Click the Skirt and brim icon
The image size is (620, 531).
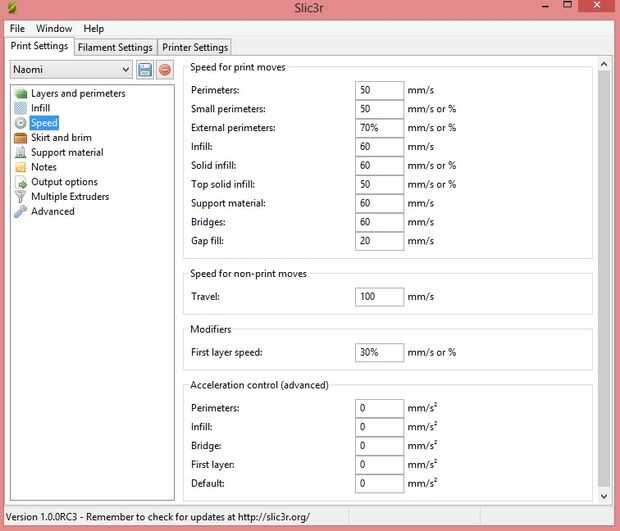[21, 138]
